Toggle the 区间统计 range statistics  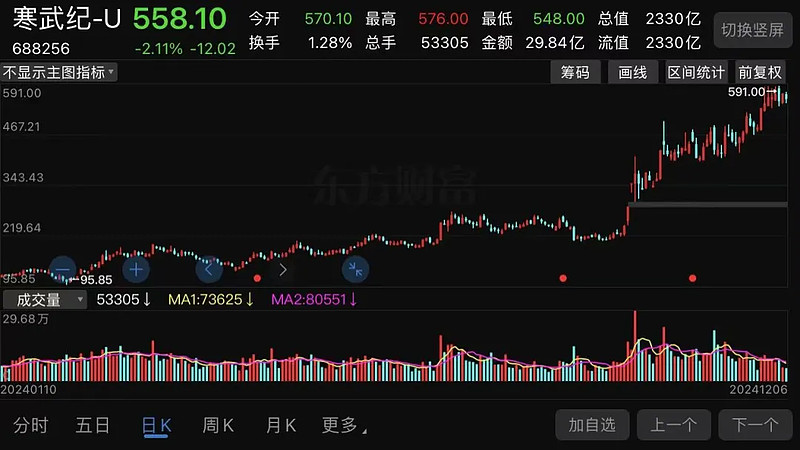pyautogui.click(x=696, y=72)
